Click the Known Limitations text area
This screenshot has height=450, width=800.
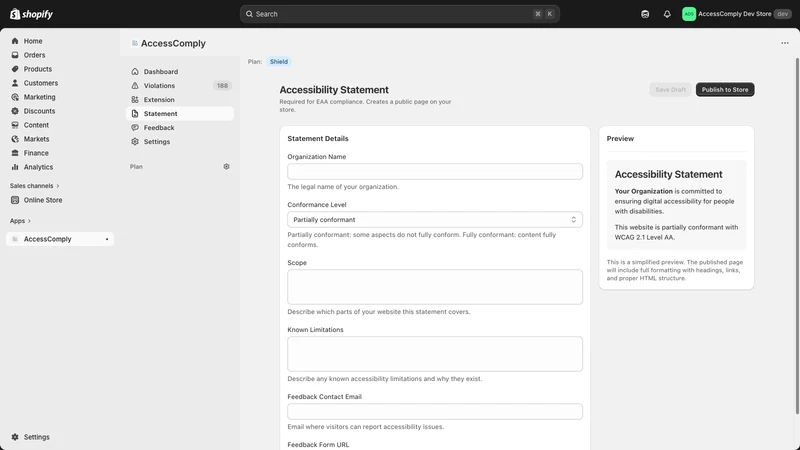pyautogui.click(x=435, y=354)
